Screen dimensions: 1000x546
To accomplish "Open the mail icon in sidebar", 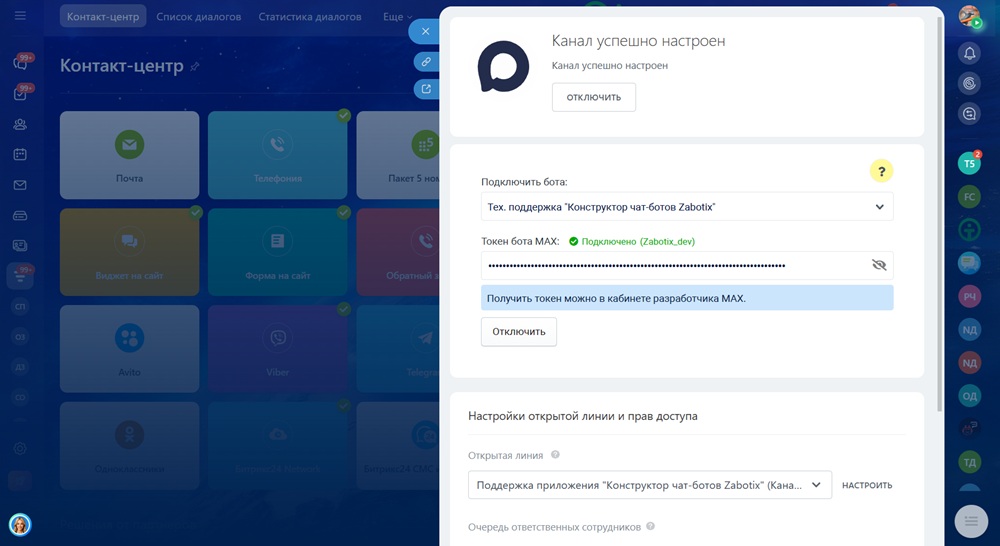I will (20, 185).
